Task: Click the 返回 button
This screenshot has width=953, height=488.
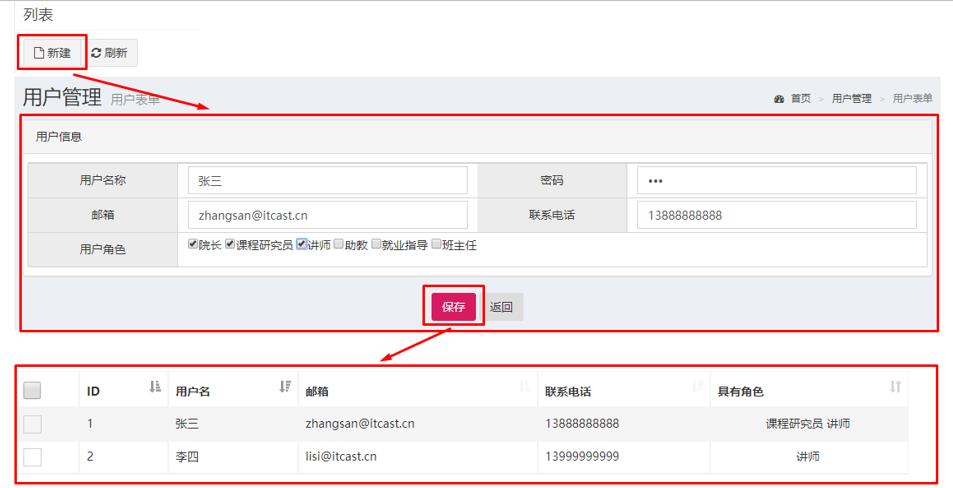Action: (x=501, y=307)
